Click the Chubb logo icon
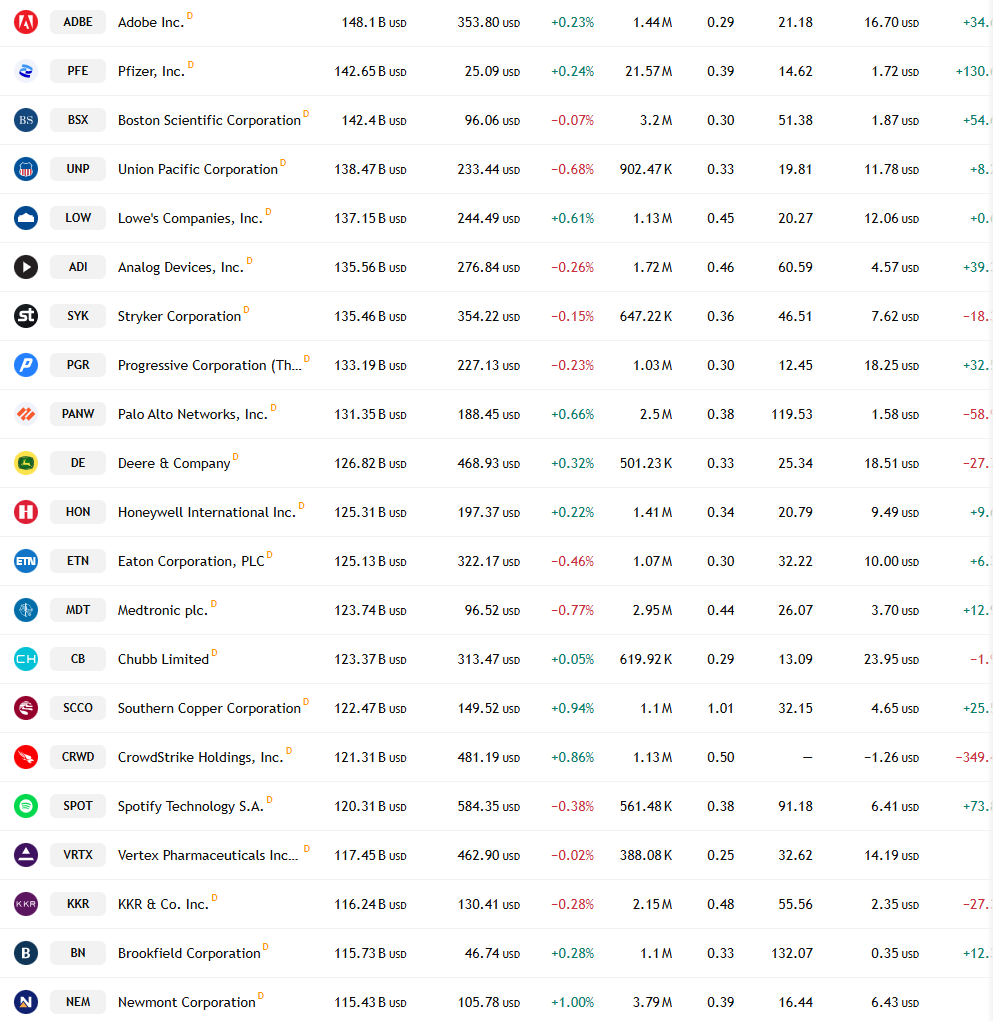The height and width of the screenshot is (1021, 993). (26, 659)
